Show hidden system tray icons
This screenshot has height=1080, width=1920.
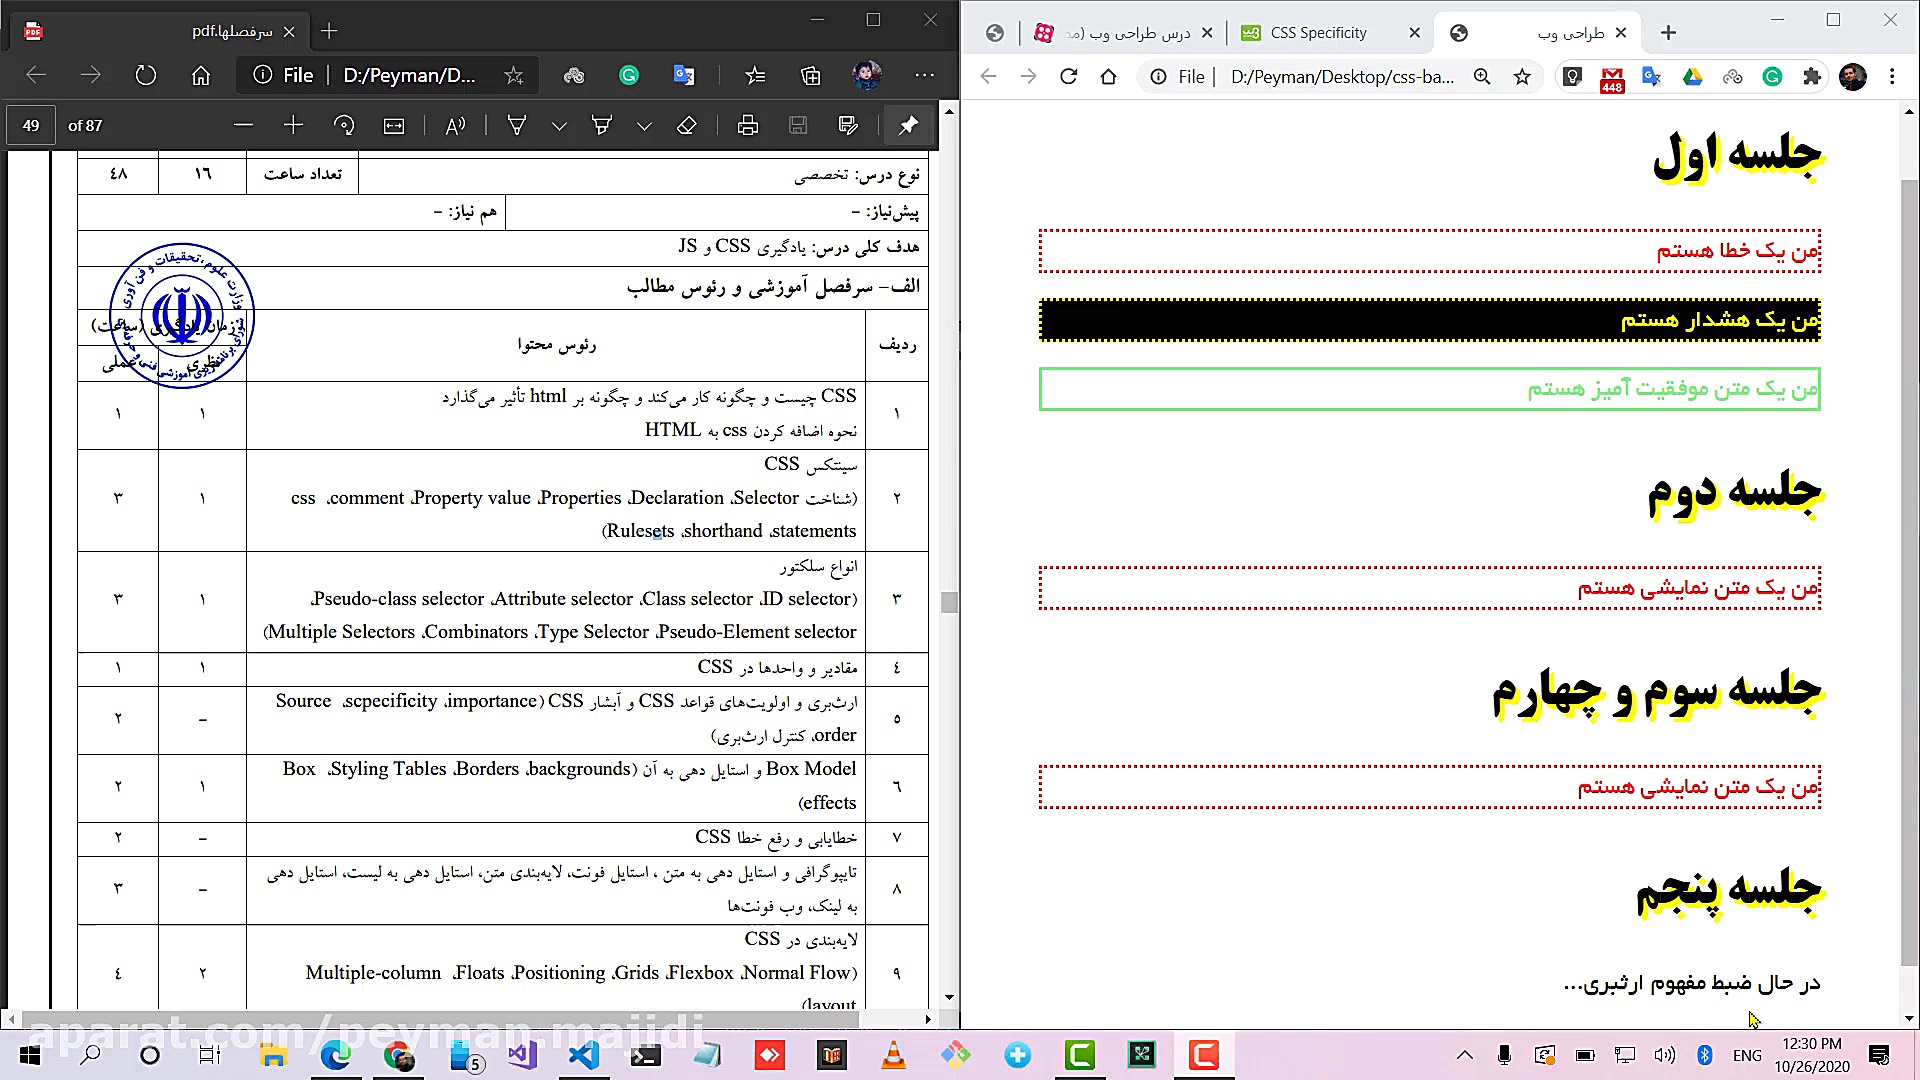(1464, 1055)
